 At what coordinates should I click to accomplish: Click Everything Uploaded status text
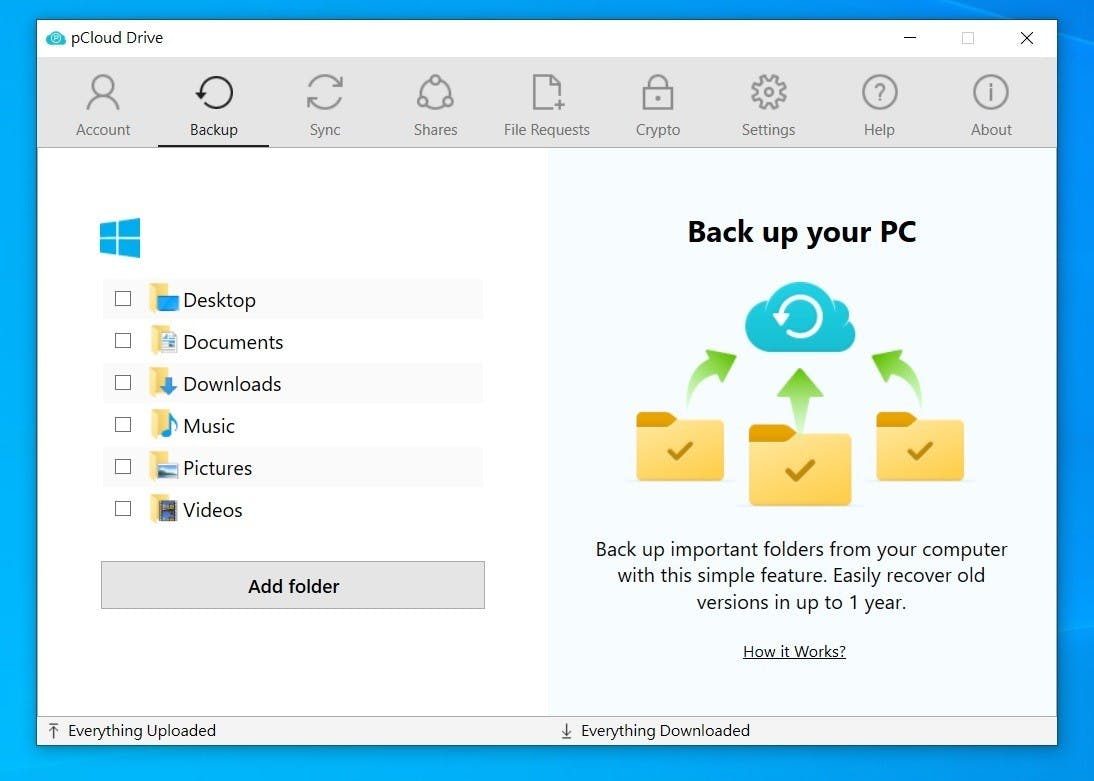(x=142, y=731)
